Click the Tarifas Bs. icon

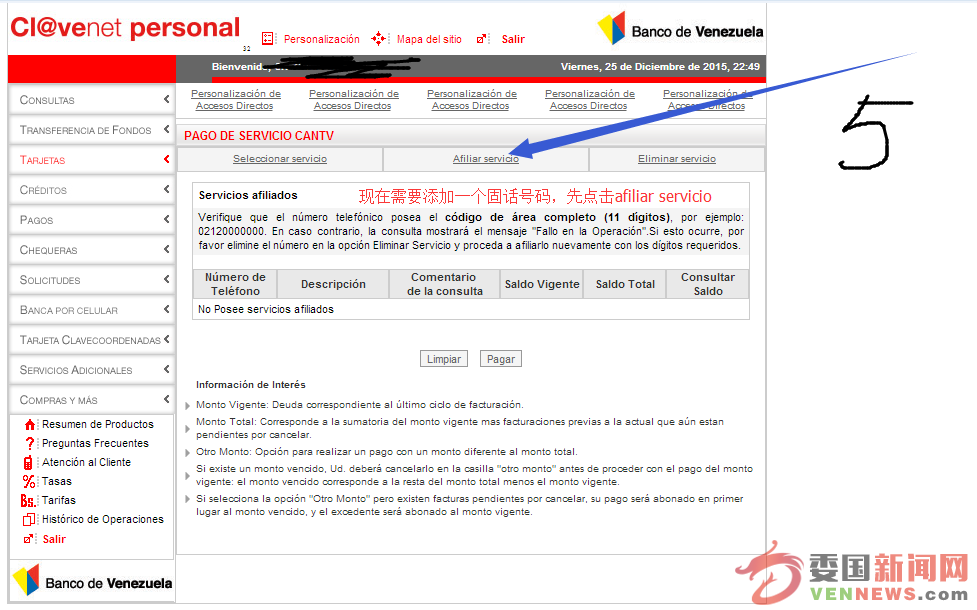coord(27,501)
